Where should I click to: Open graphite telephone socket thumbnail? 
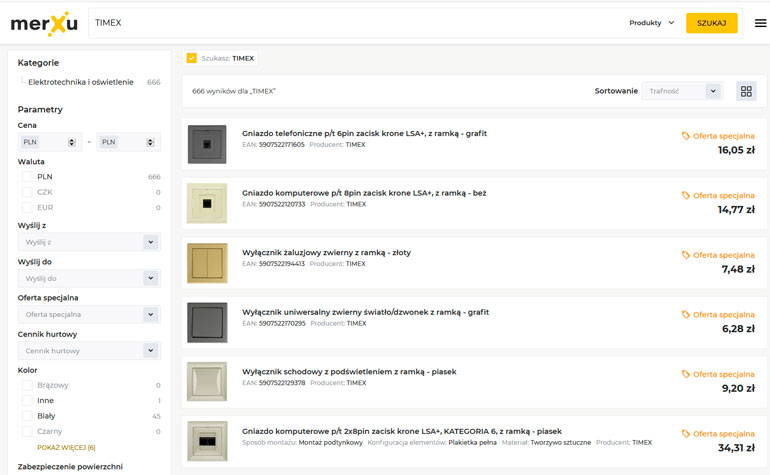tap(207, 144)
